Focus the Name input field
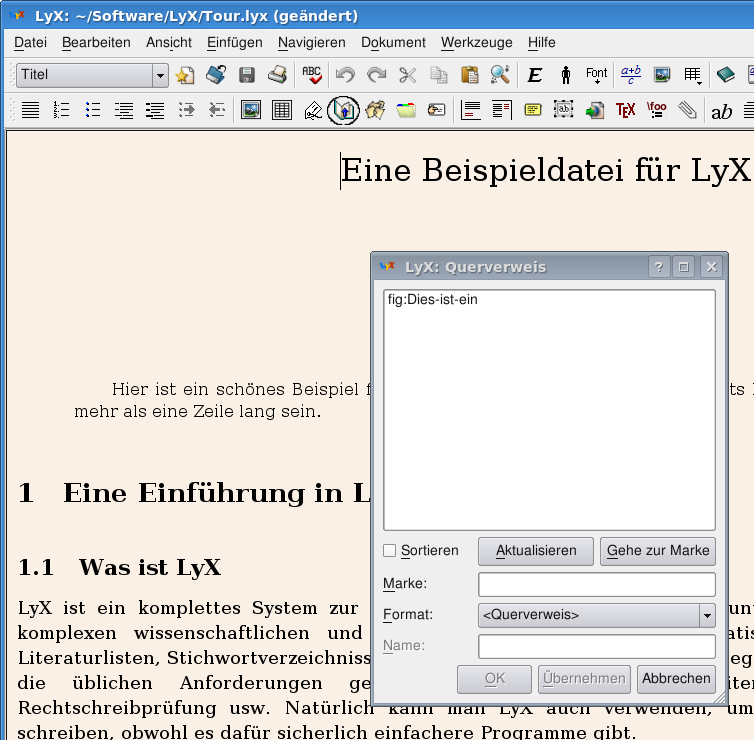The height and width of the screenshot is (740, 754). coord(597,646)
